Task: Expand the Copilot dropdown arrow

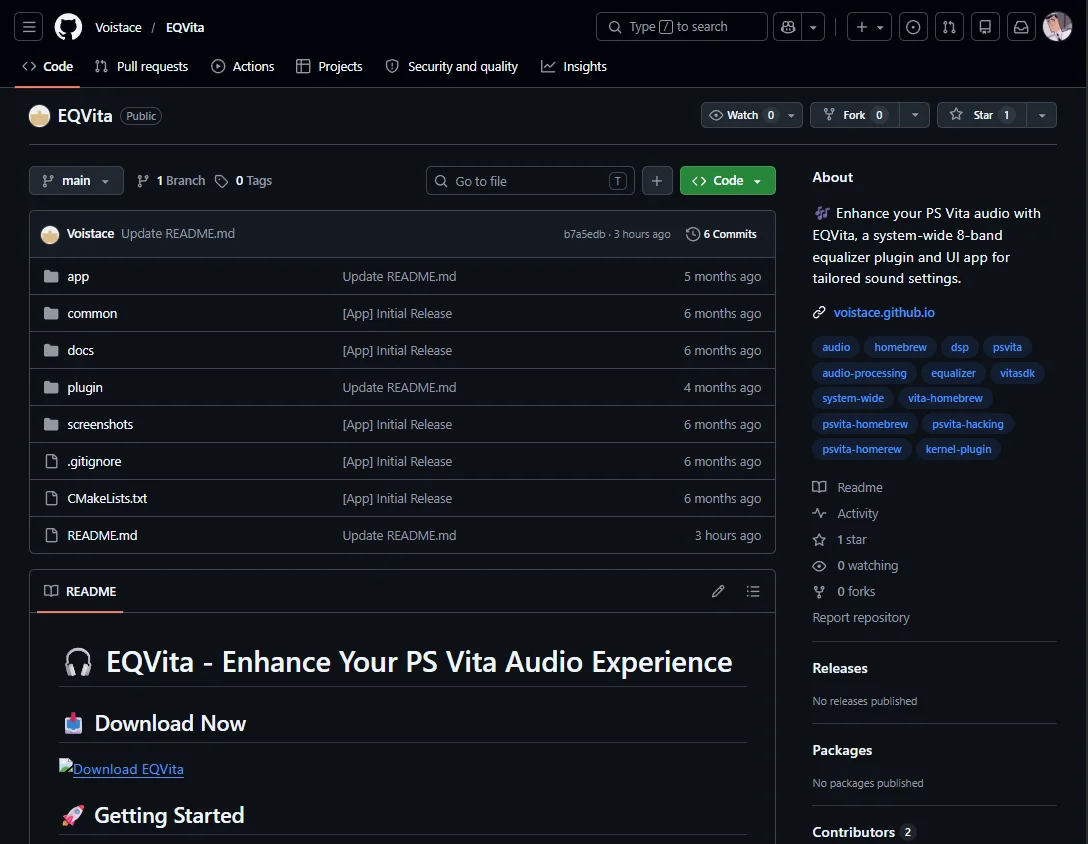Action: coord(813,27)
